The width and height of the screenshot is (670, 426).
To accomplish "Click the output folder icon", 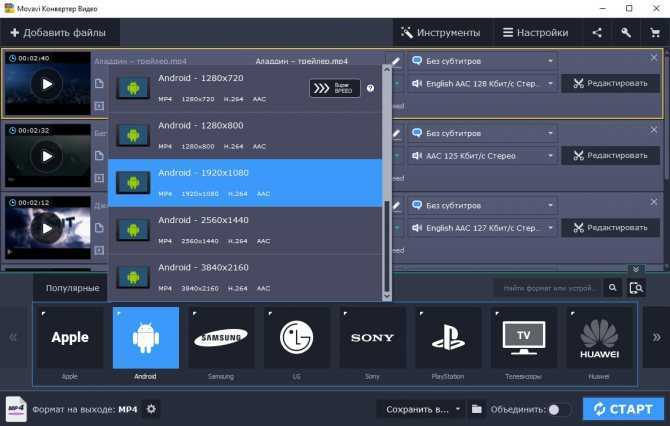I will (476, 409).
